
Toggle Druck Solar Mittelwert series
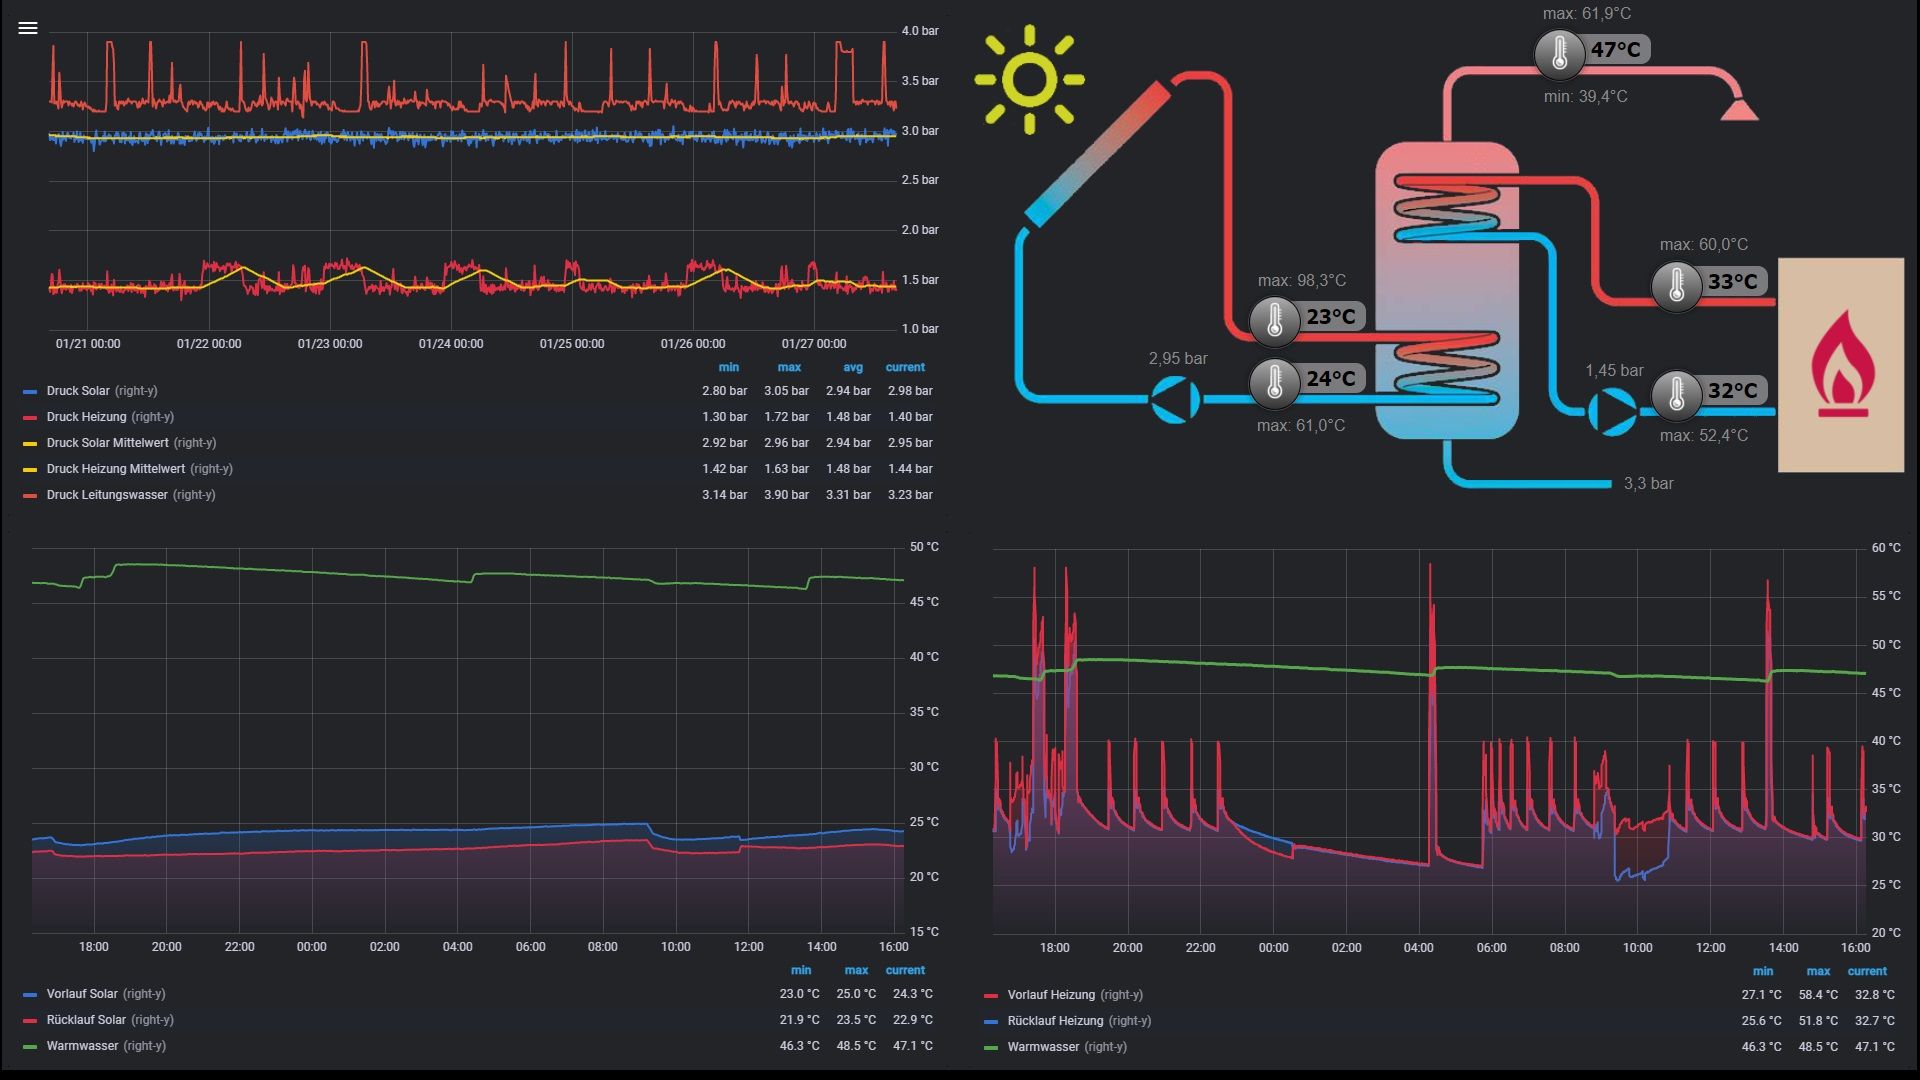coord(108,443)
